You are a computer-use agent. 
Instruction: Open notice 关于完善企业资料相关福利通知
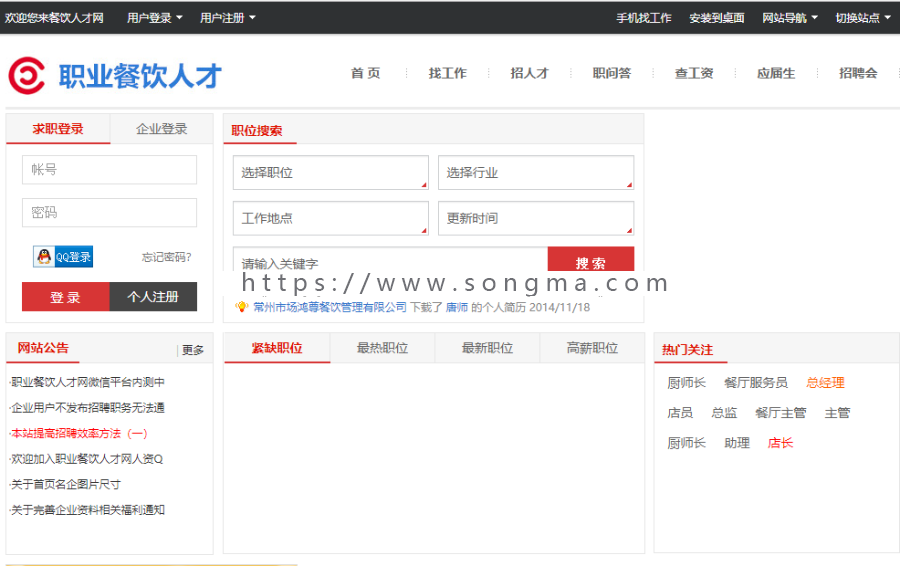[x=87, y=510]
